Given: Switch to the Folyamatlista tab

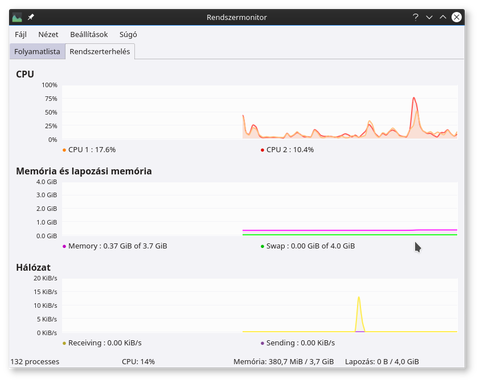Looking at the screenshot, I should 37,52.
